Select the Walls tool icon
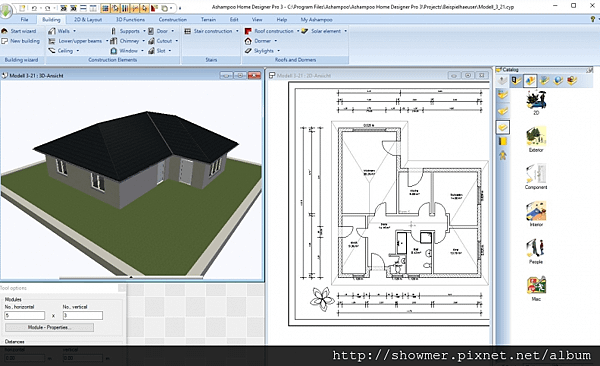 pyautogui.click(x=52, y=31)
